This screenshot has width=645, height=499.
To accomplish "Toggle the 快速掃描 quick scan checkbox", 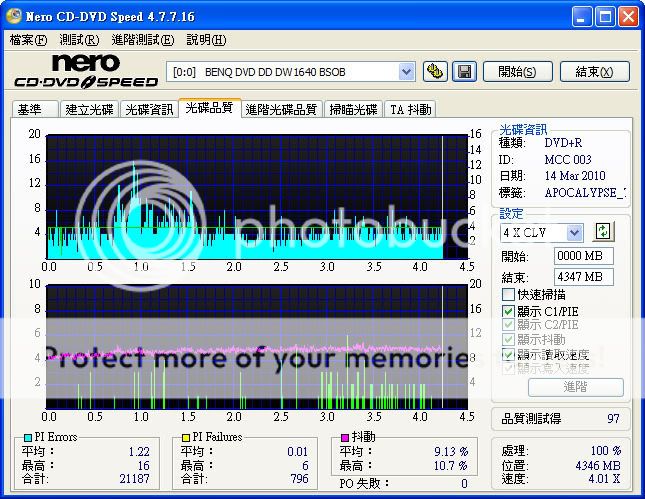I will [x=508, y=294].
